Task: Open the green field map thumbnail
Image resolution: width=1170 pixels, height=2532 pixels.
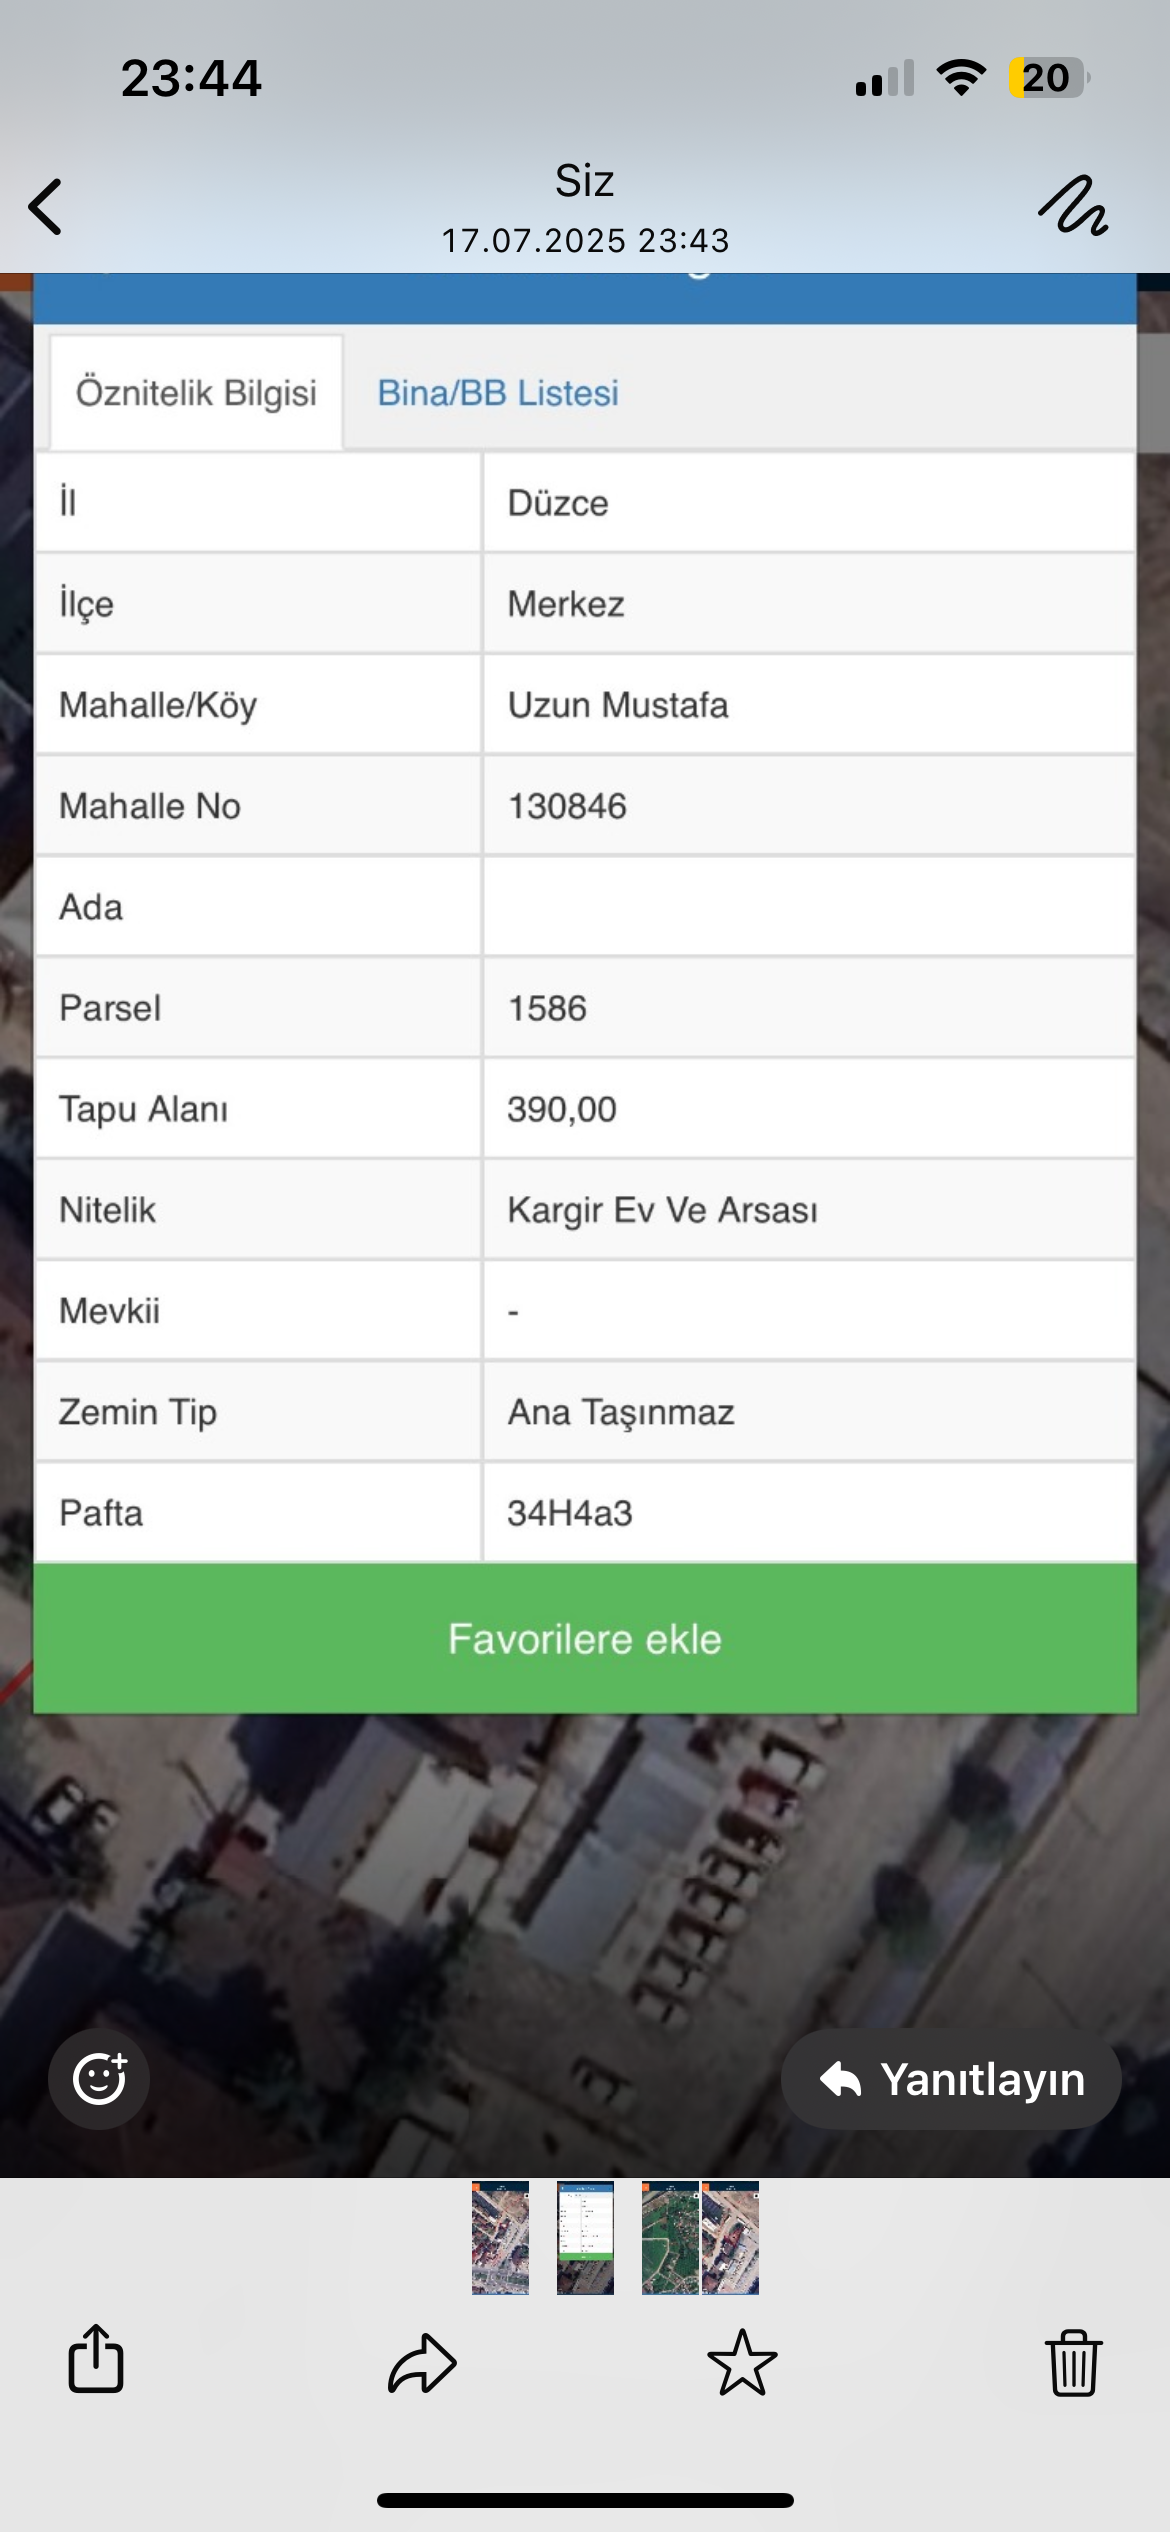Action: coord(670,2238)
